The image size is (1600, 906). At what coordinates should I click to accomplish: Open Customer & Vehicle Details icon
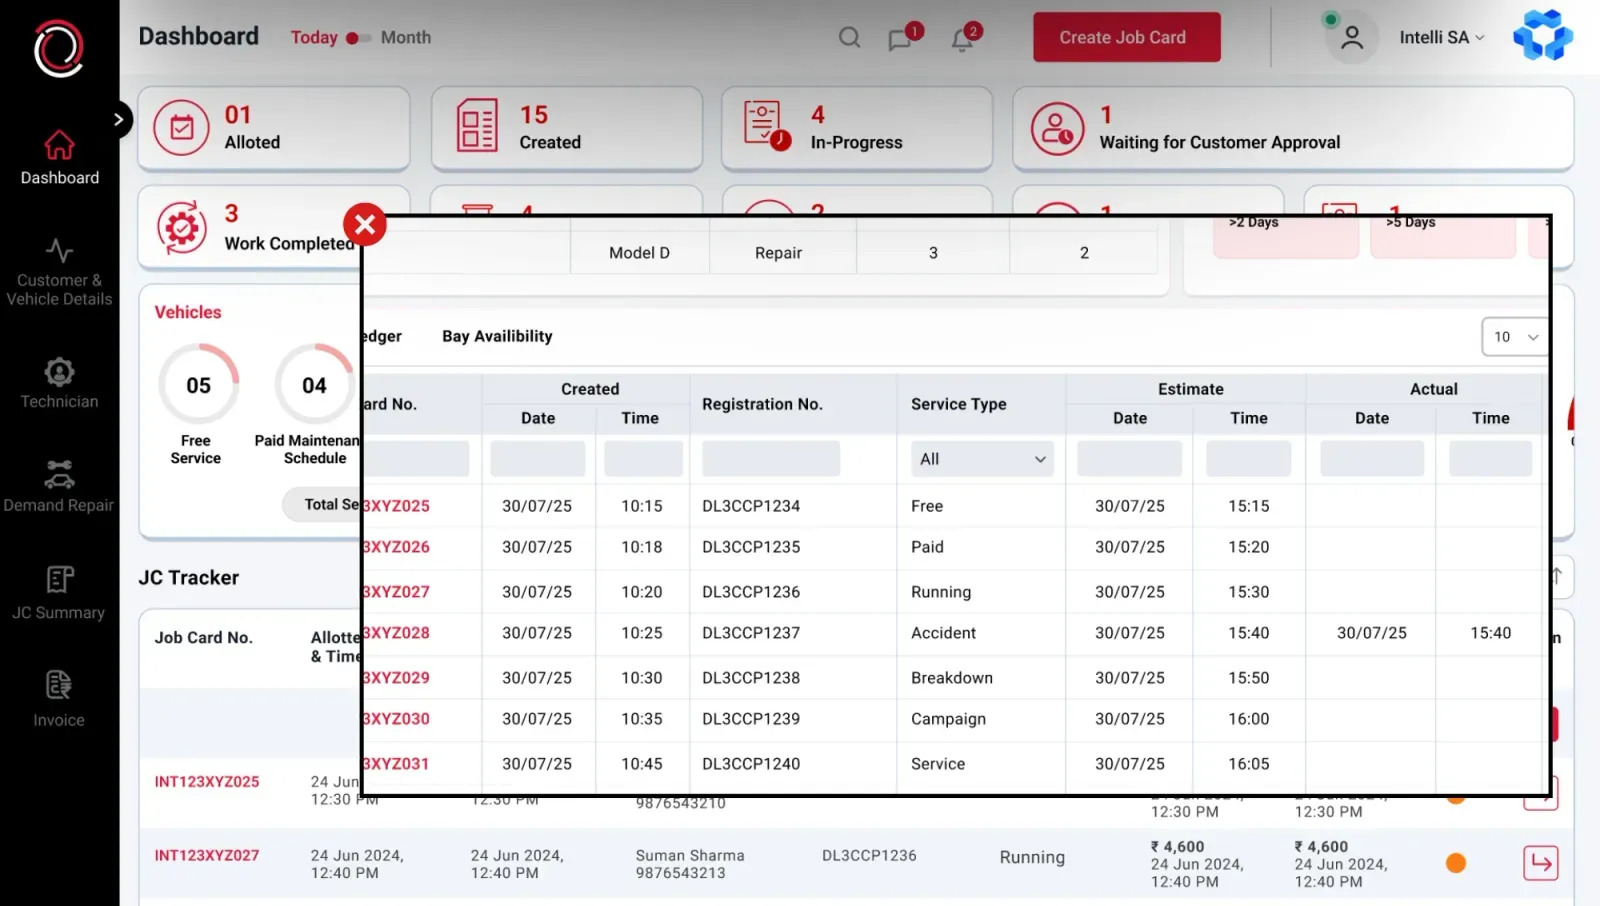pyautogui.click(x=59, y=249)
